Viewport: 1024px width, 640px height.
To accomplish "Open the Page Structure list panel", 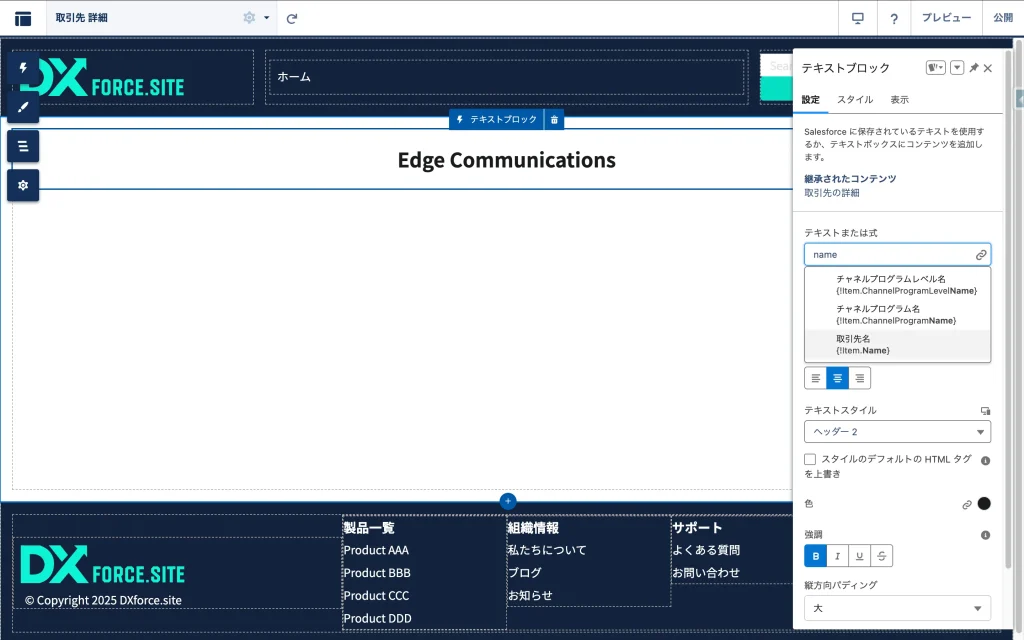I will pyautogui.click(x=23, y=146).
